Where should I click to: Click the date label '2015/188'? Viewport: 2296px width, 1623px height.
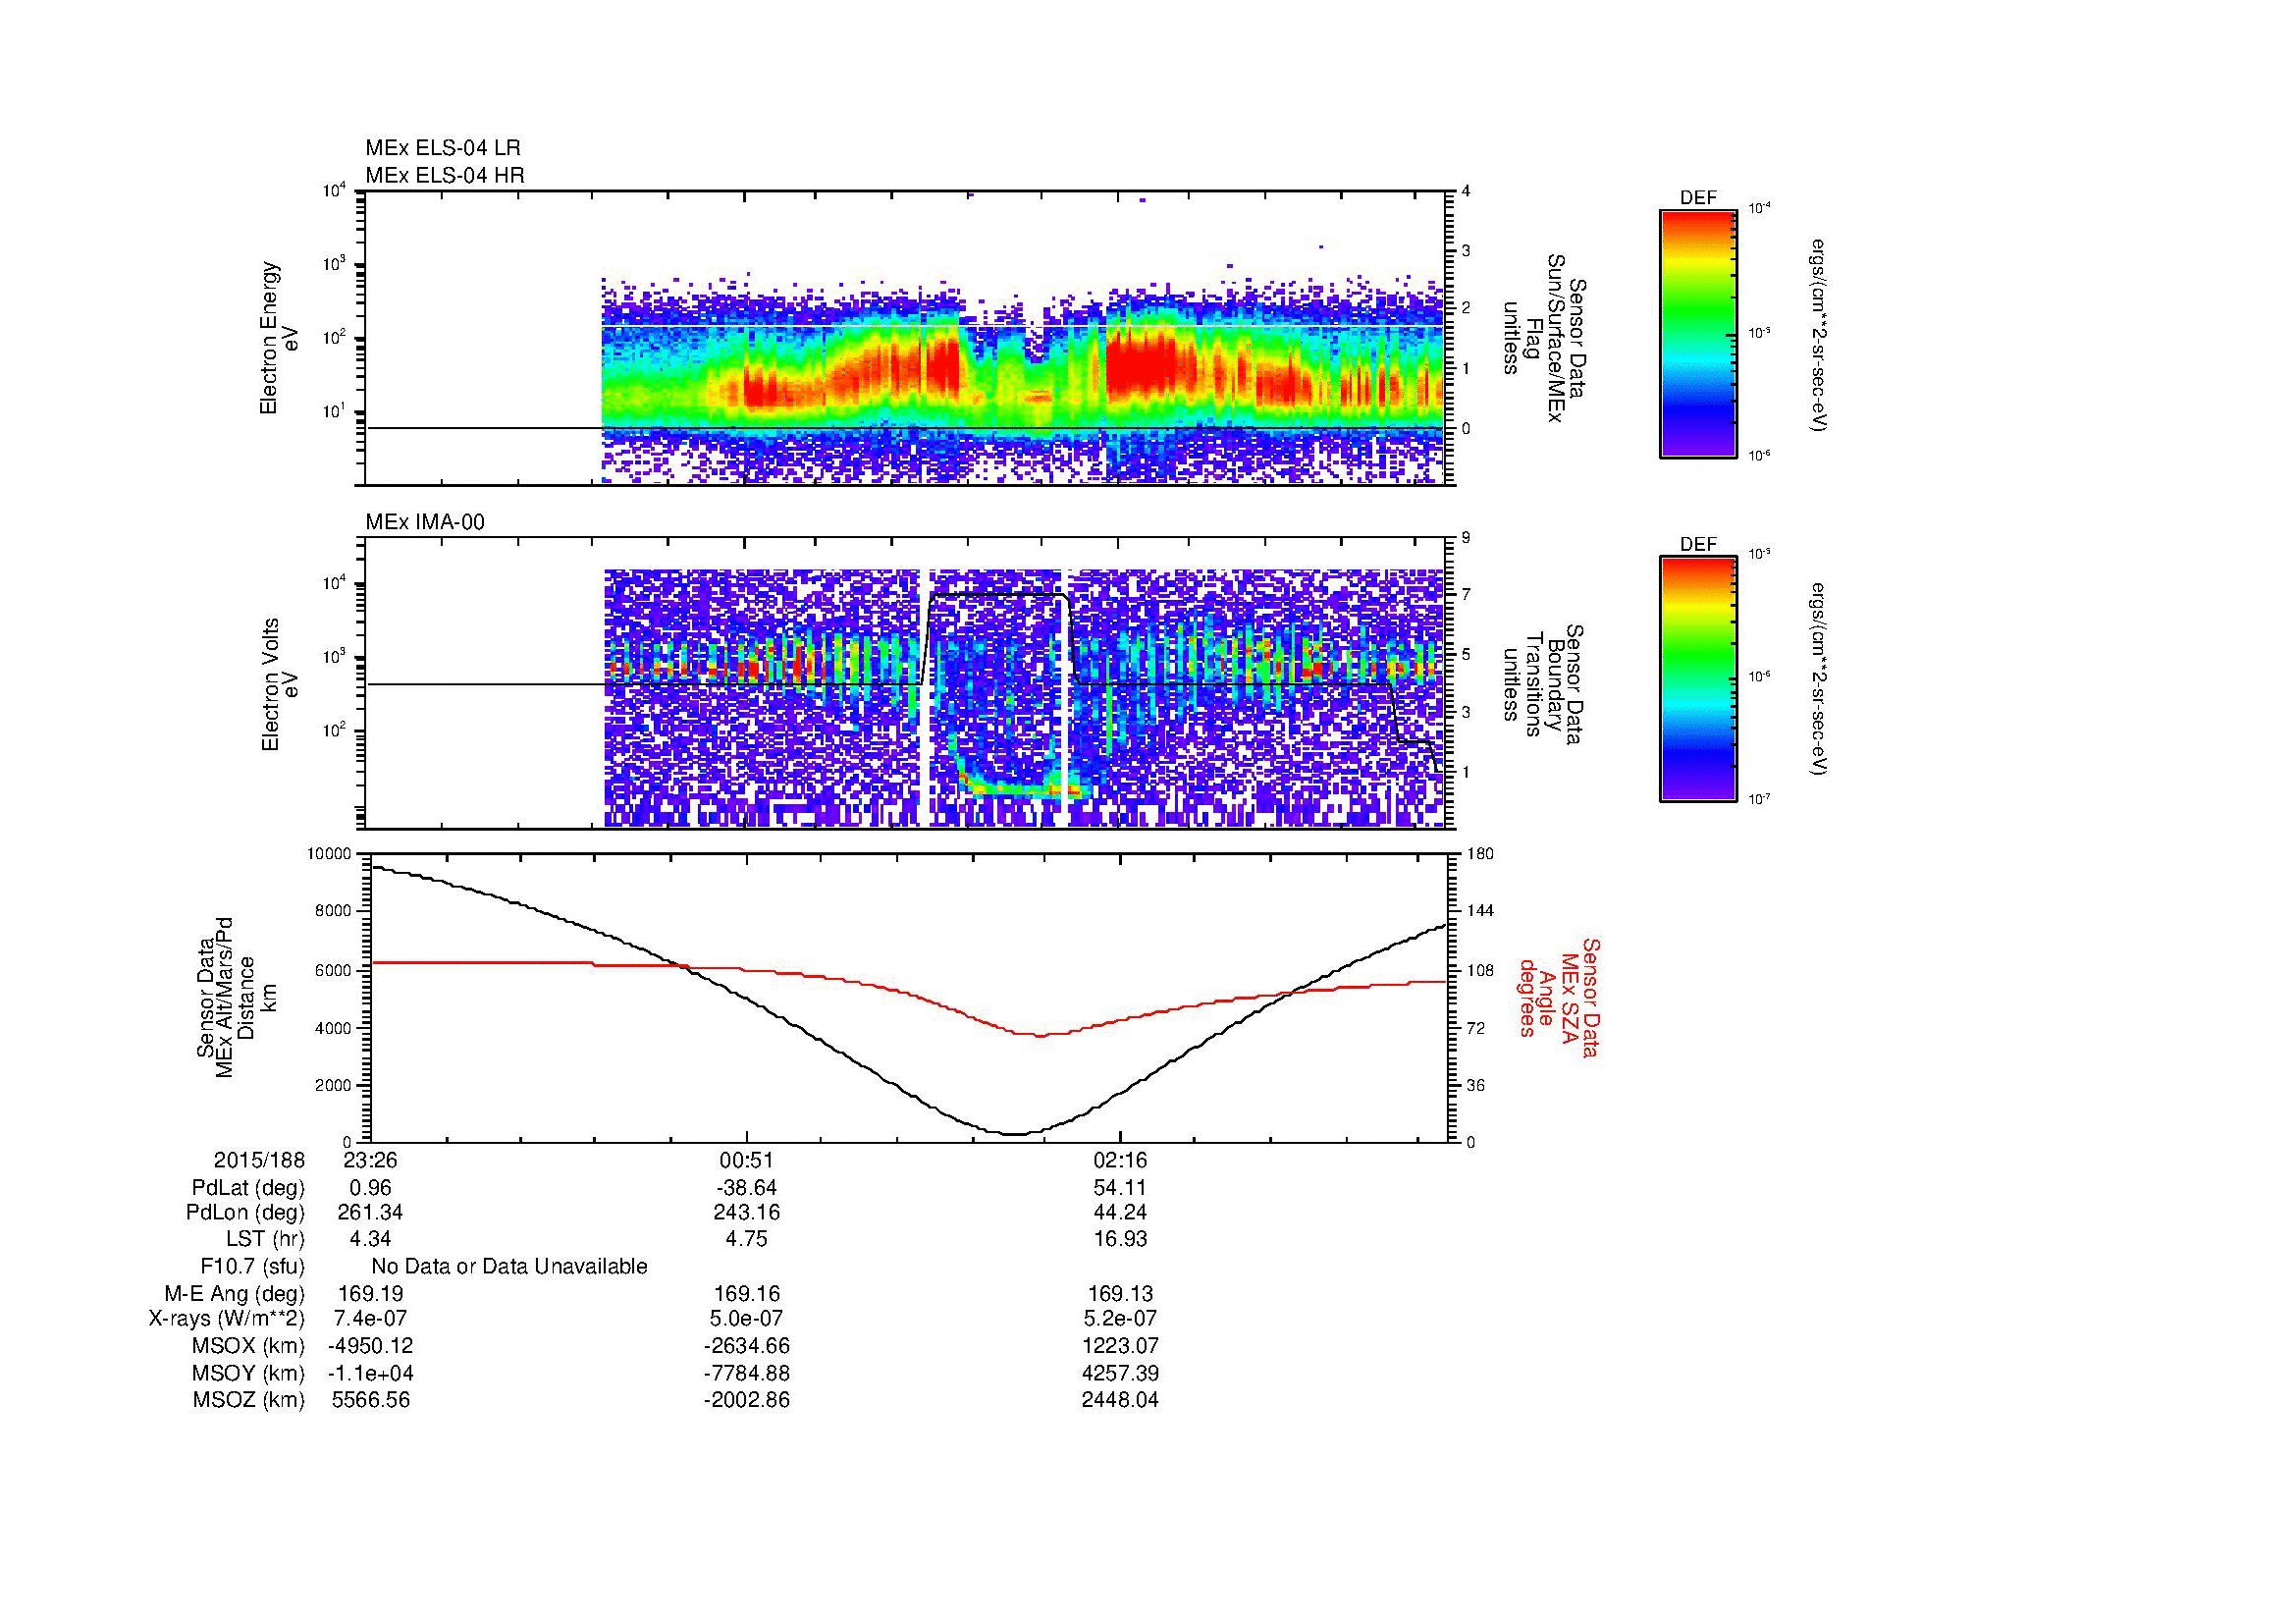(259, 1160)
